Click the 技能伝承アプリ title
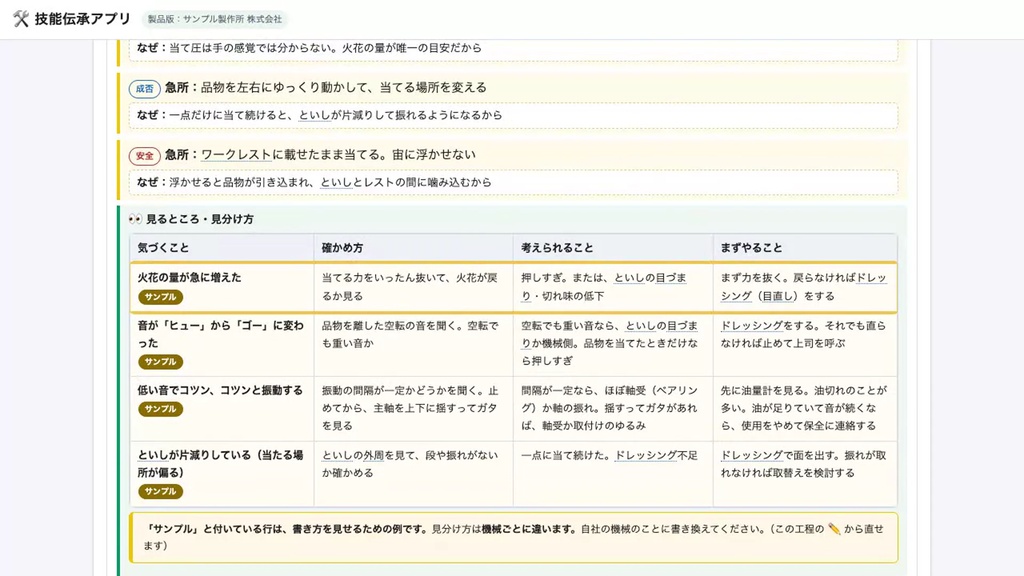1024x576 pixels. 83,19
